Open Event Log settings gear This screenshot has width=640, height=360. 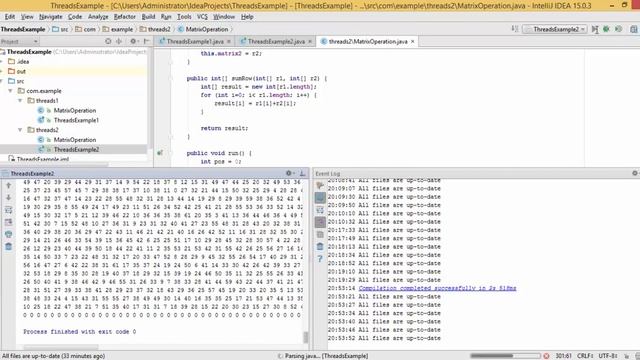click(x=635, y=173)
